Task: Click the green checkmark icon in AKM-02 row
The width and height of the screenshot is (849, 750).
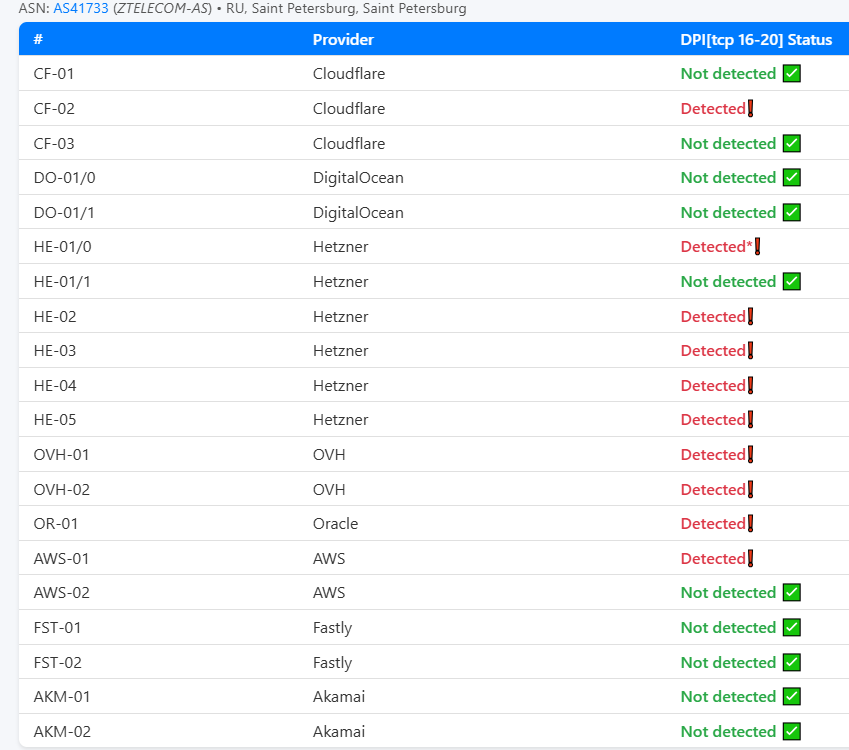Action: (792, 732)
